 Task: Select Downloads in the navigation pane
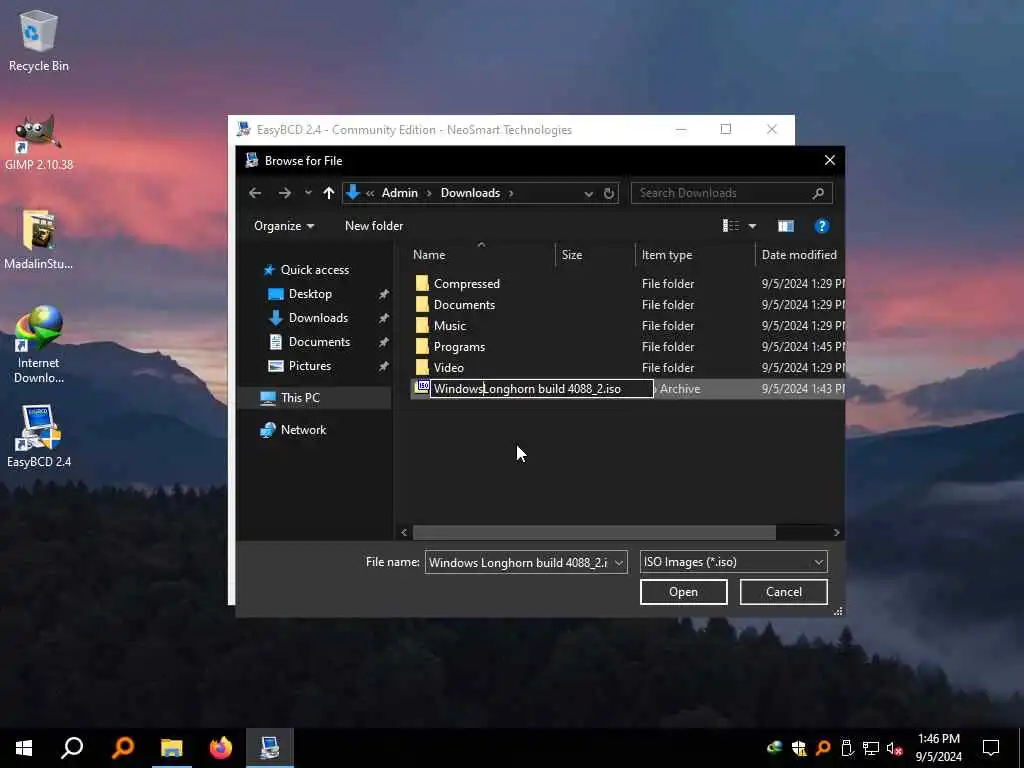pos(318,318)
